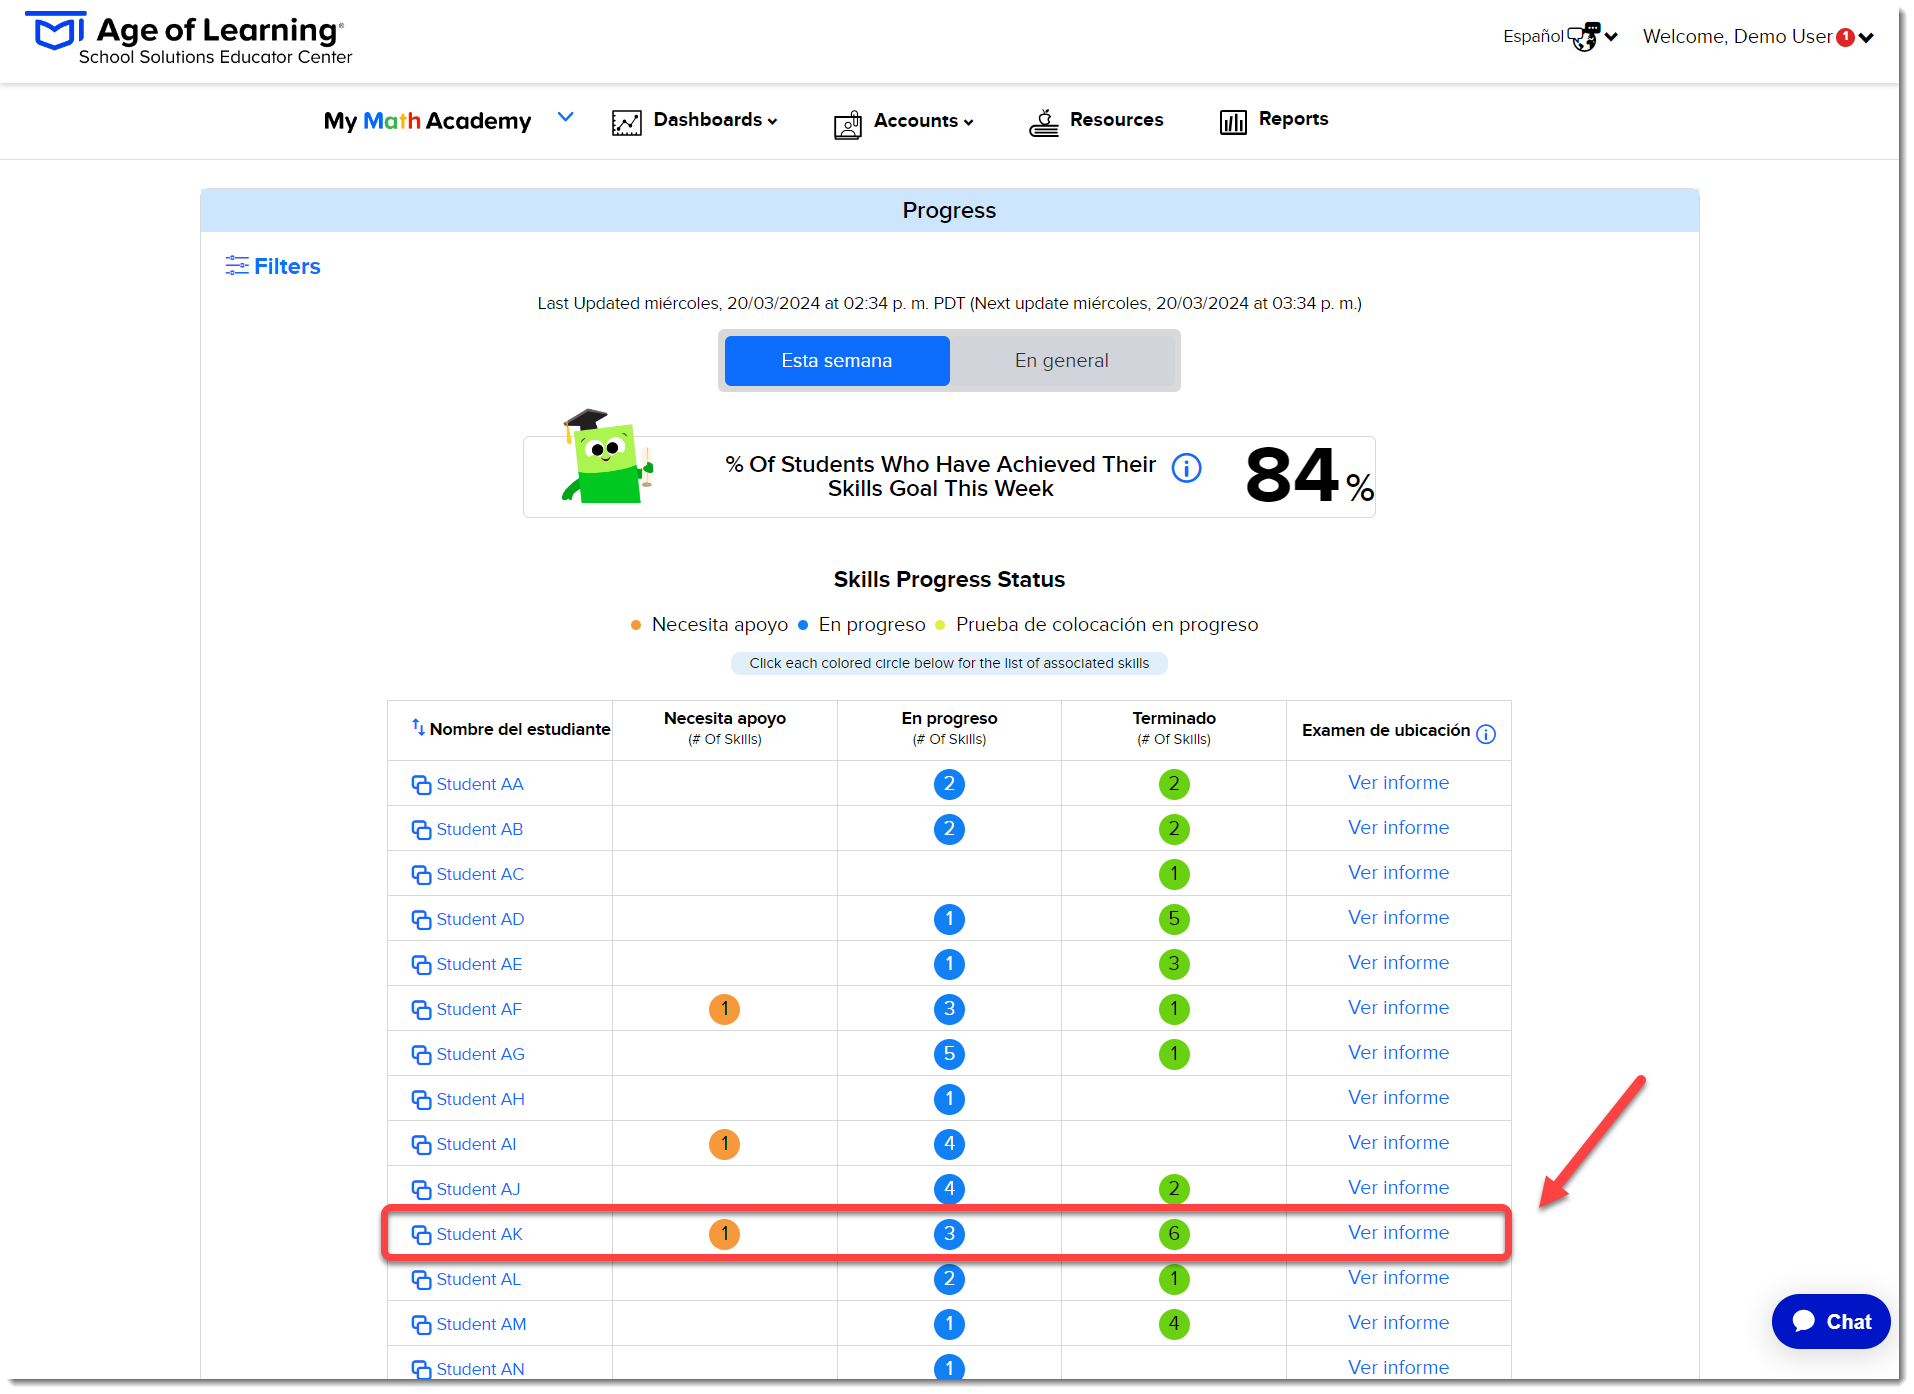Viewport: 1914px width, 1394px height.
Task: Click the copy icon beside Student AF
Action: pyautogui.click(x=421, y=1010)
